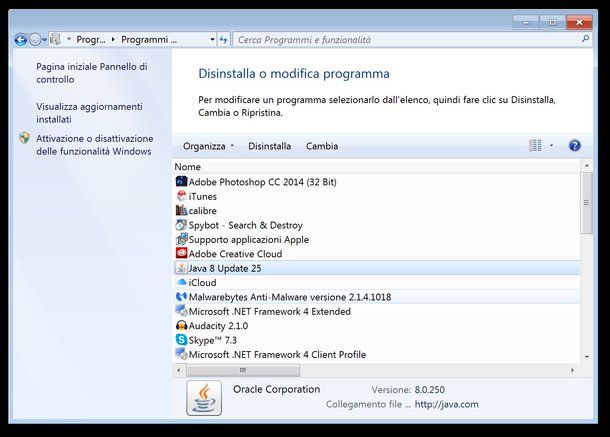Click the horizontal scrollbar right arrow
This screenshot has width=610, height=437.
tap(572, 370)
